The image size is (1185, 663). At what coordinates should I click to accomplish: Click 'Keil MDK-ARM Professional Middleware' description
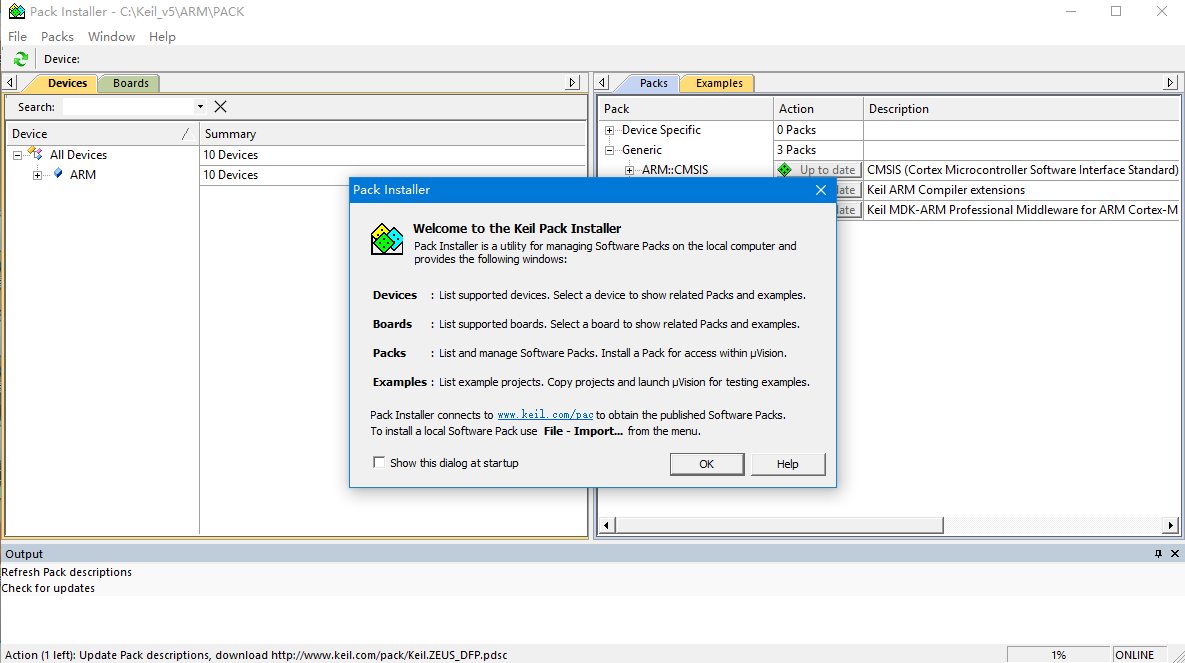coord(1023,209)
